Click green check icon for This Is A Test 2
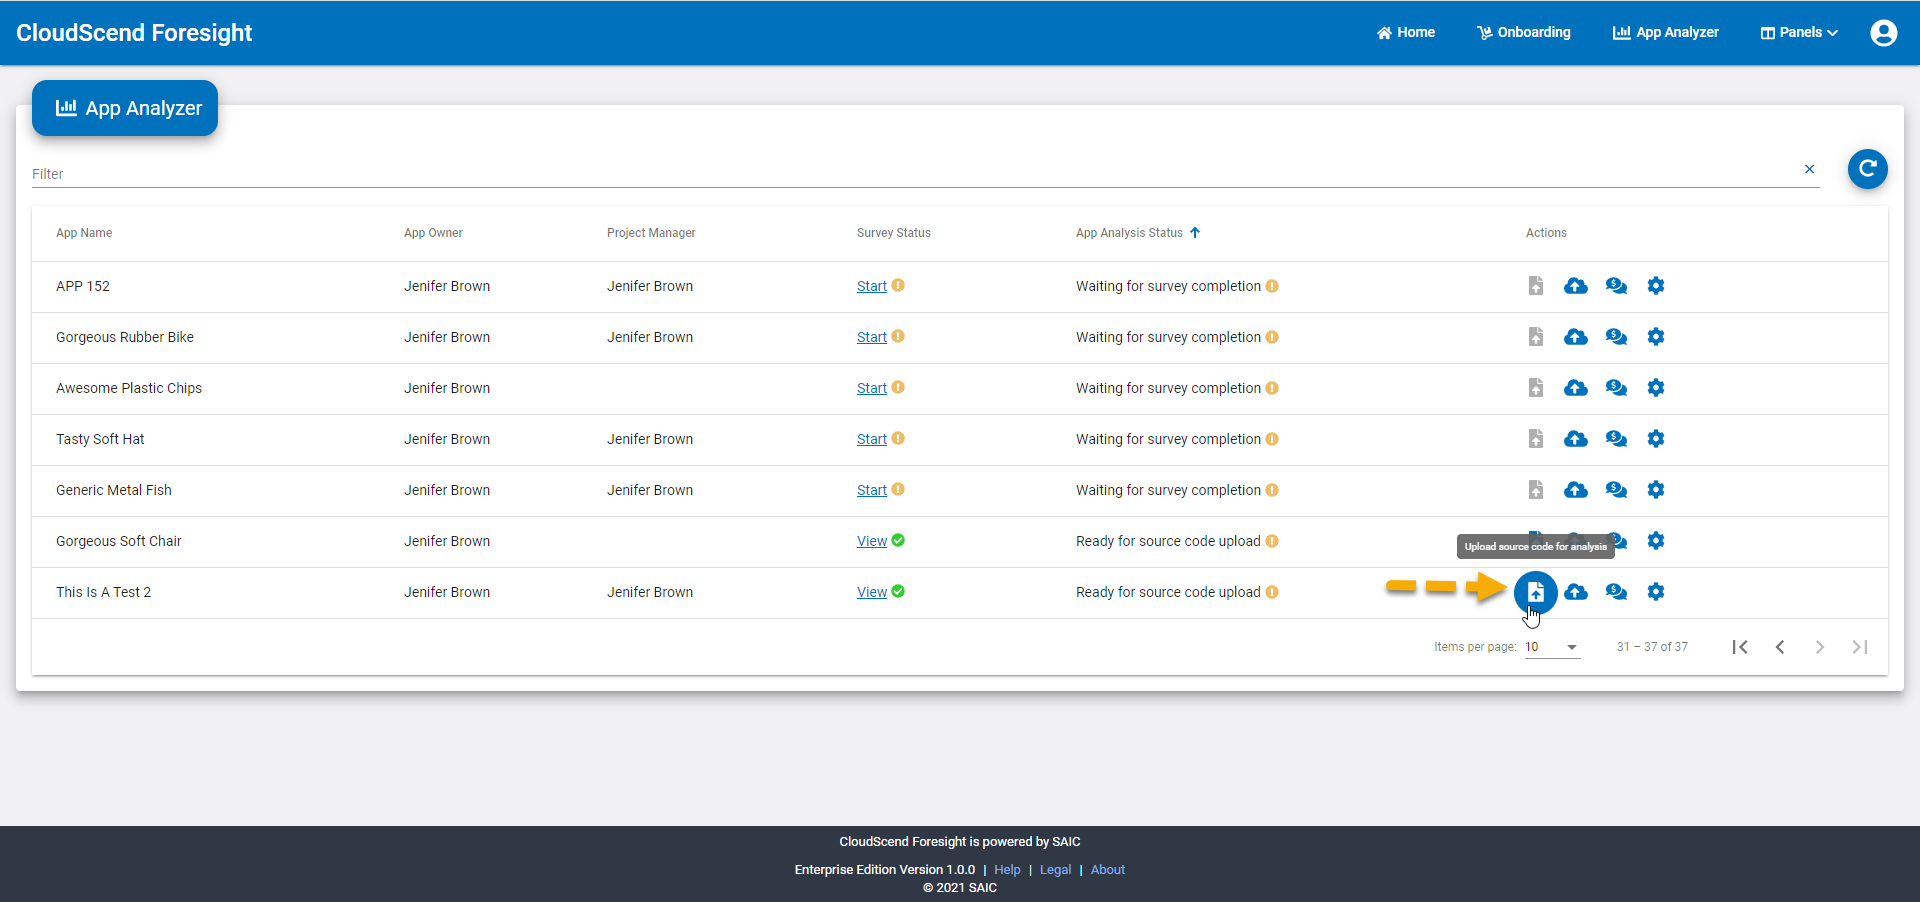The image size is (1920, 902). point(898,591)
